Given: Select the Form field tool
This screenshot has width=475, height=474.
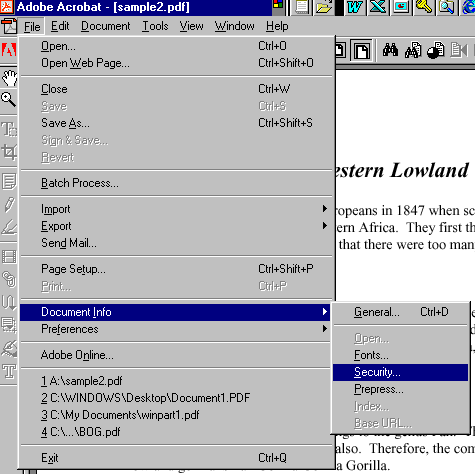Looking at the screenshot, I should 9,325.
